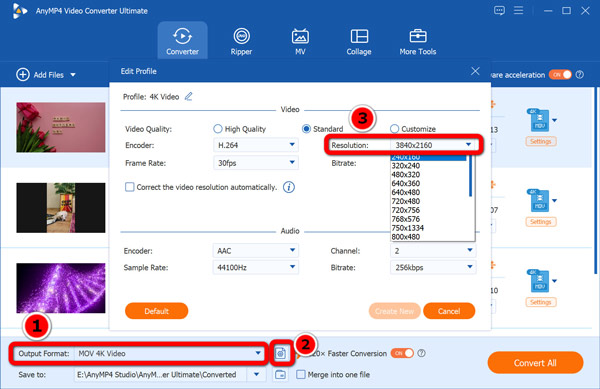Switch to the Collage tab

pos(359,41)
